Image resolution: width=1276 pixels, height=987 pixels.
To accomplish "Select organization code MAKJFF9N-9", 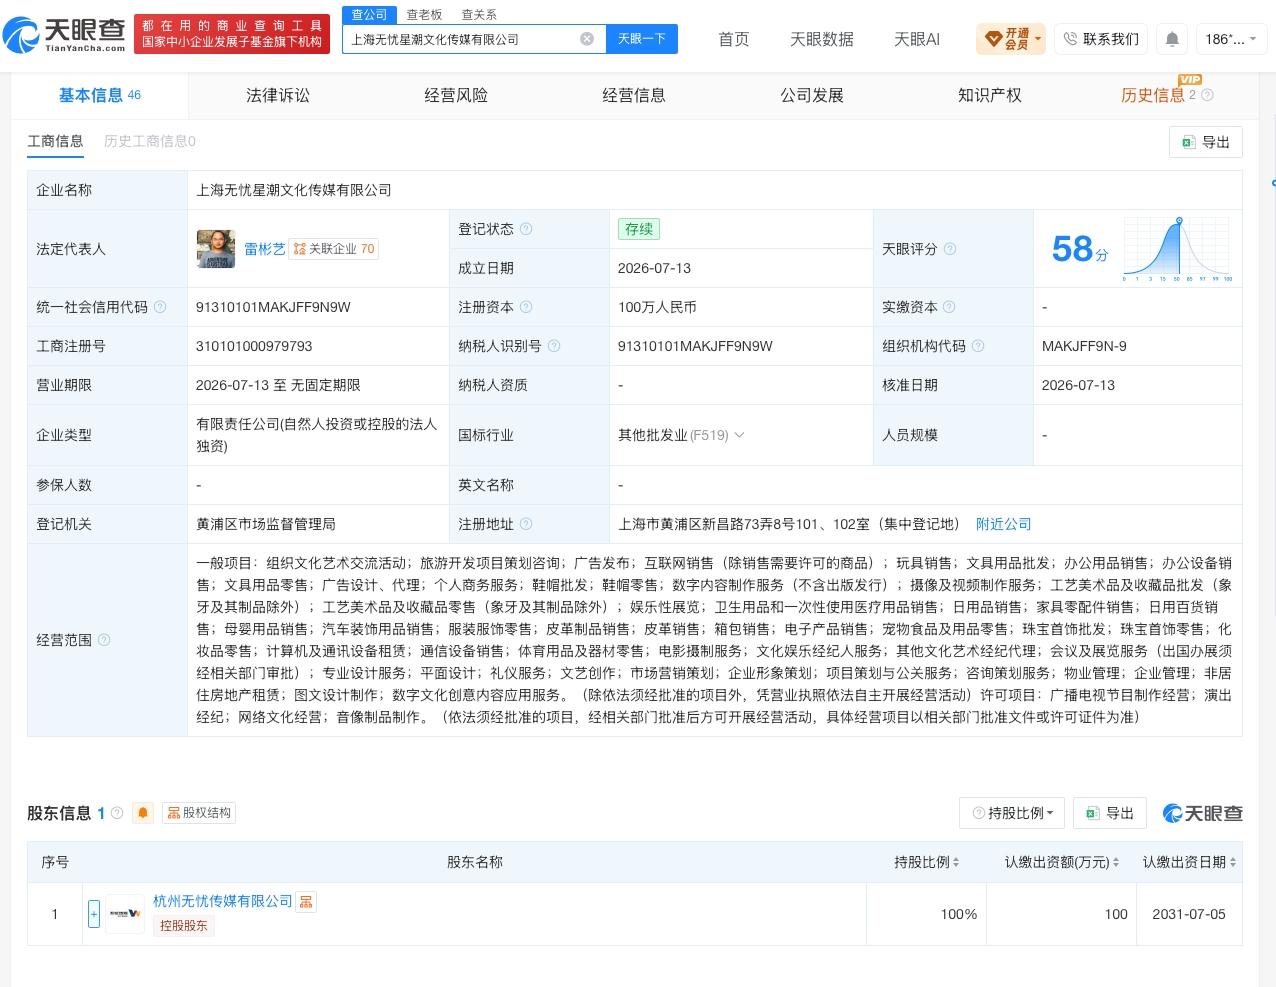I will coord(1084,346).
